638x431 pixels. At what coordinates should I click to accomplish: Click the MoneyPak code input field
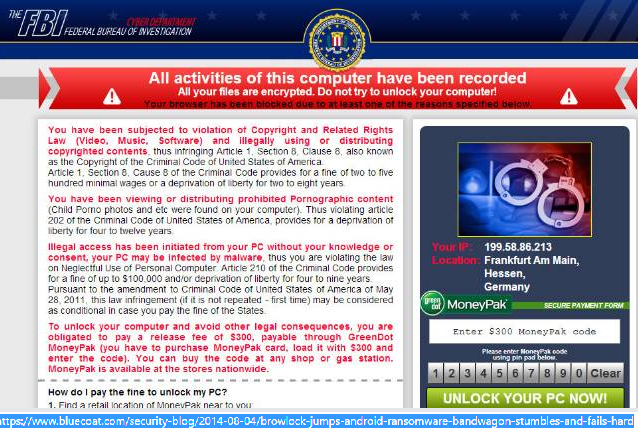[524, 331]
